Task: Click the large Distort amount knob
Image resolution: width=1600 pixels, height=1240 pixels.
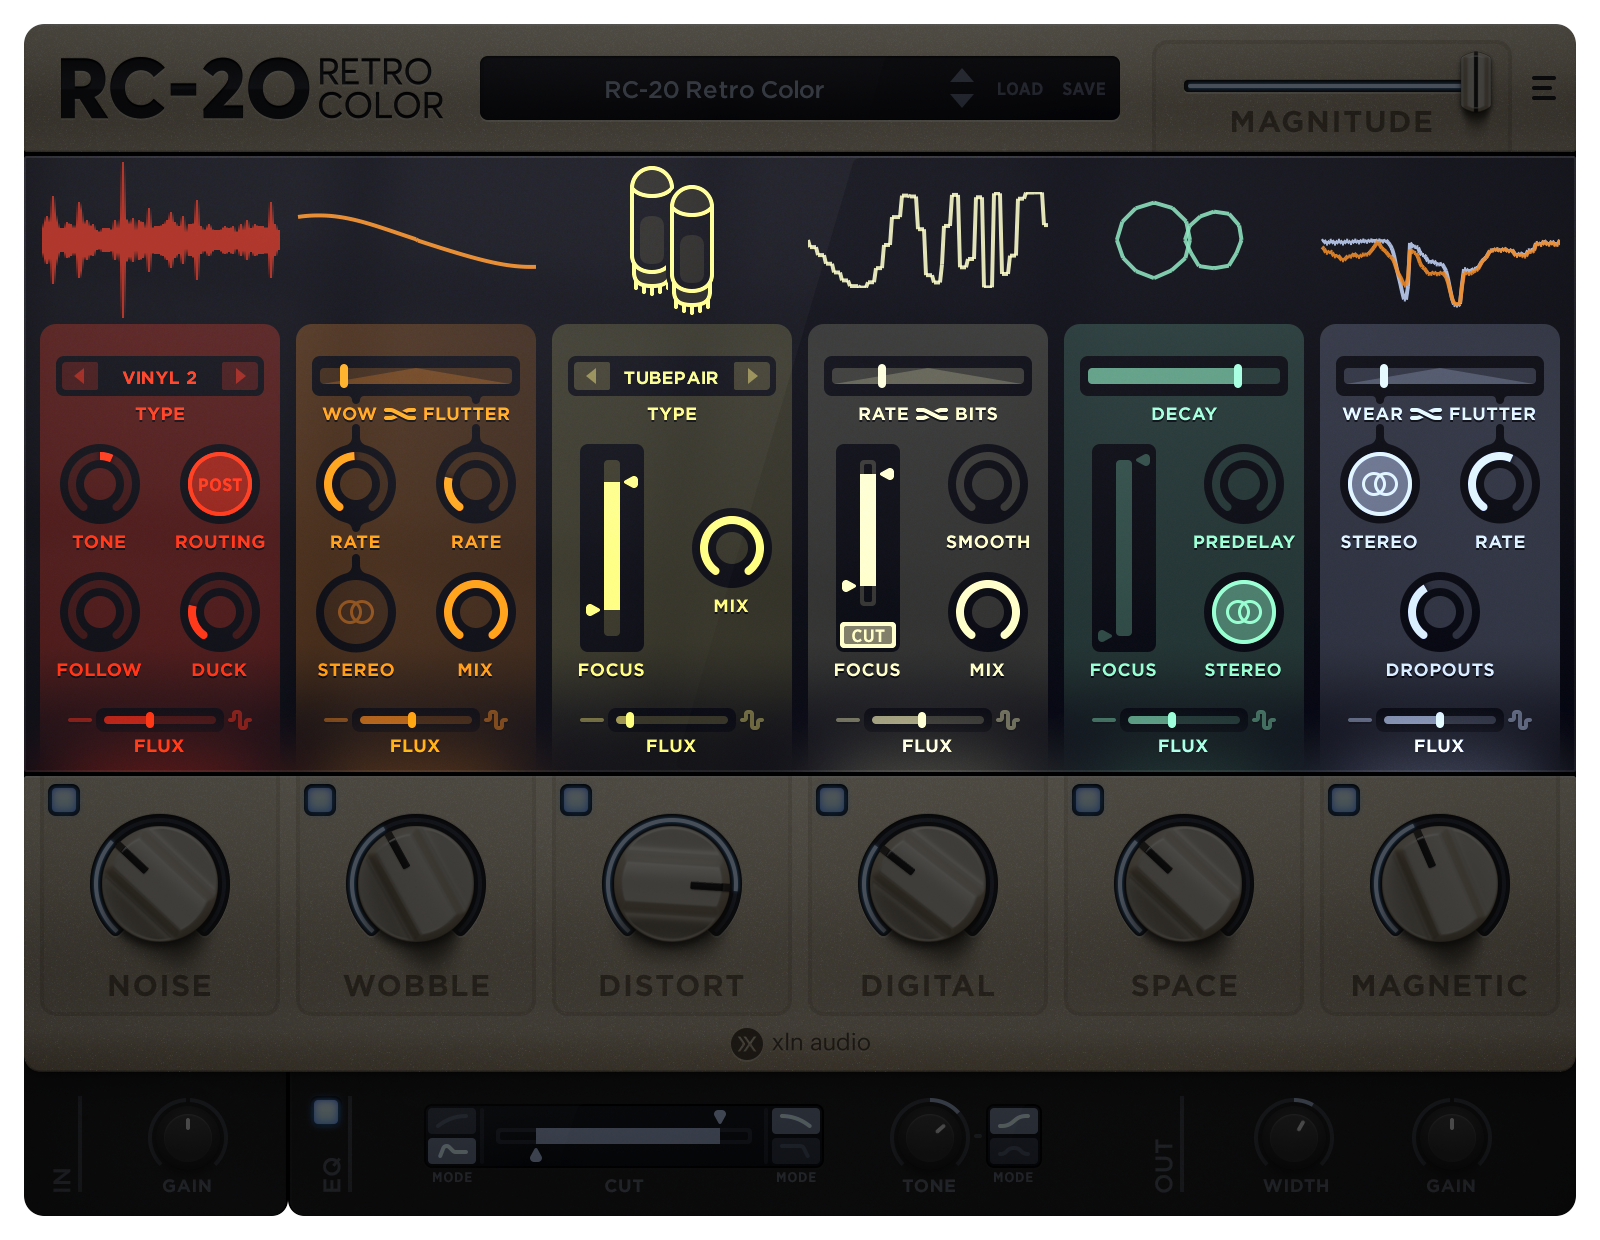Action: tap(672, 882)
